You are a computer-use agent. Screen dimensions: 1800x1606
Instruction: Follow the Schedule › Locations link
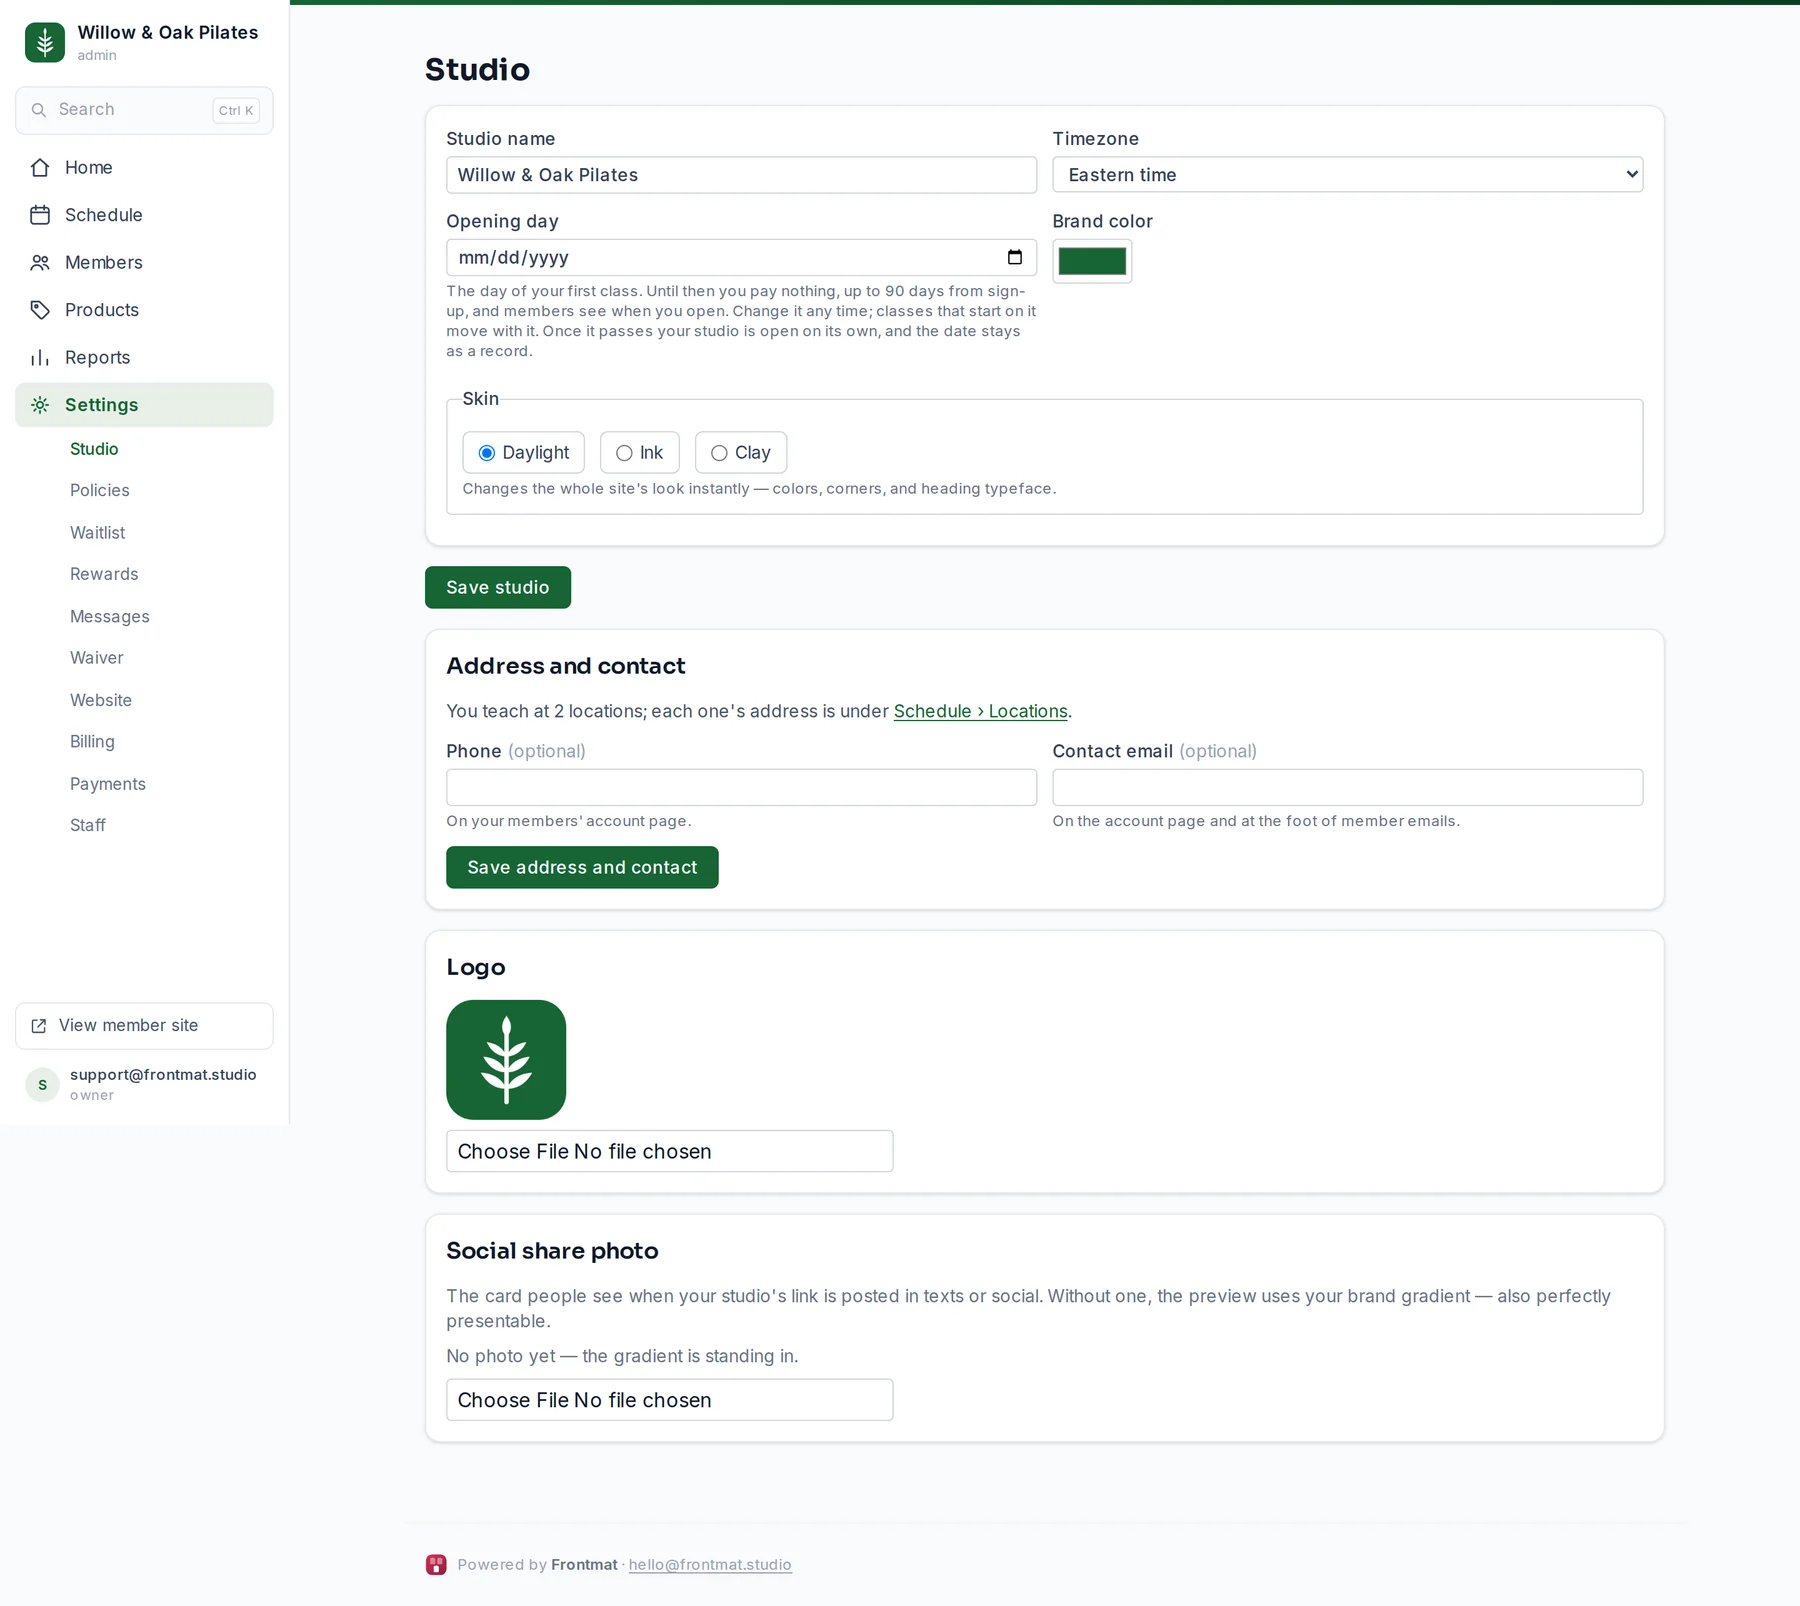(x=980, y=711)
